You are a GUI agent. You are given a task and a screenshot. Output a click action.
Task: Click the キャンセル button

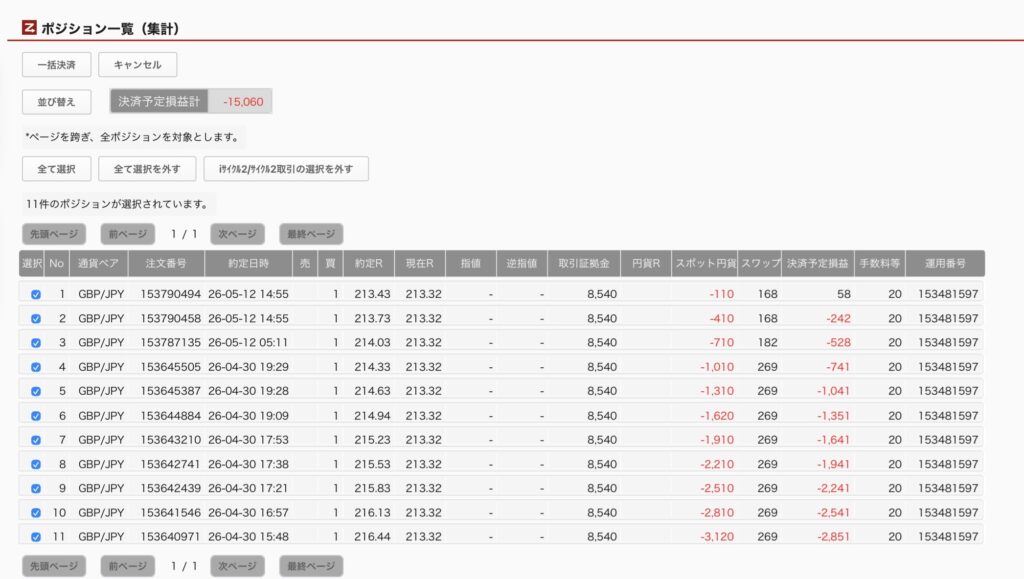137,65
